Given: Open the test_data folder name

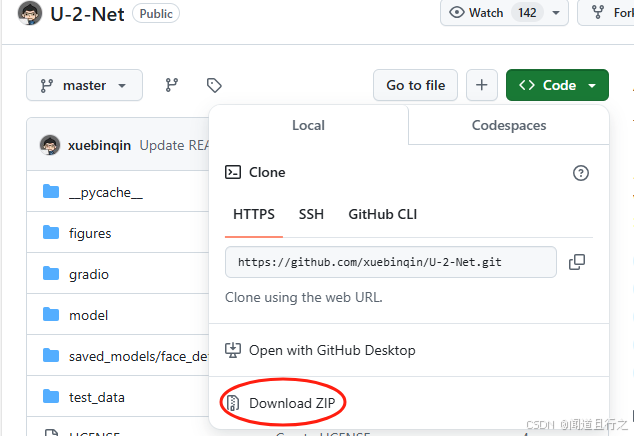Looking at the screenshot, I should point(97,397).
